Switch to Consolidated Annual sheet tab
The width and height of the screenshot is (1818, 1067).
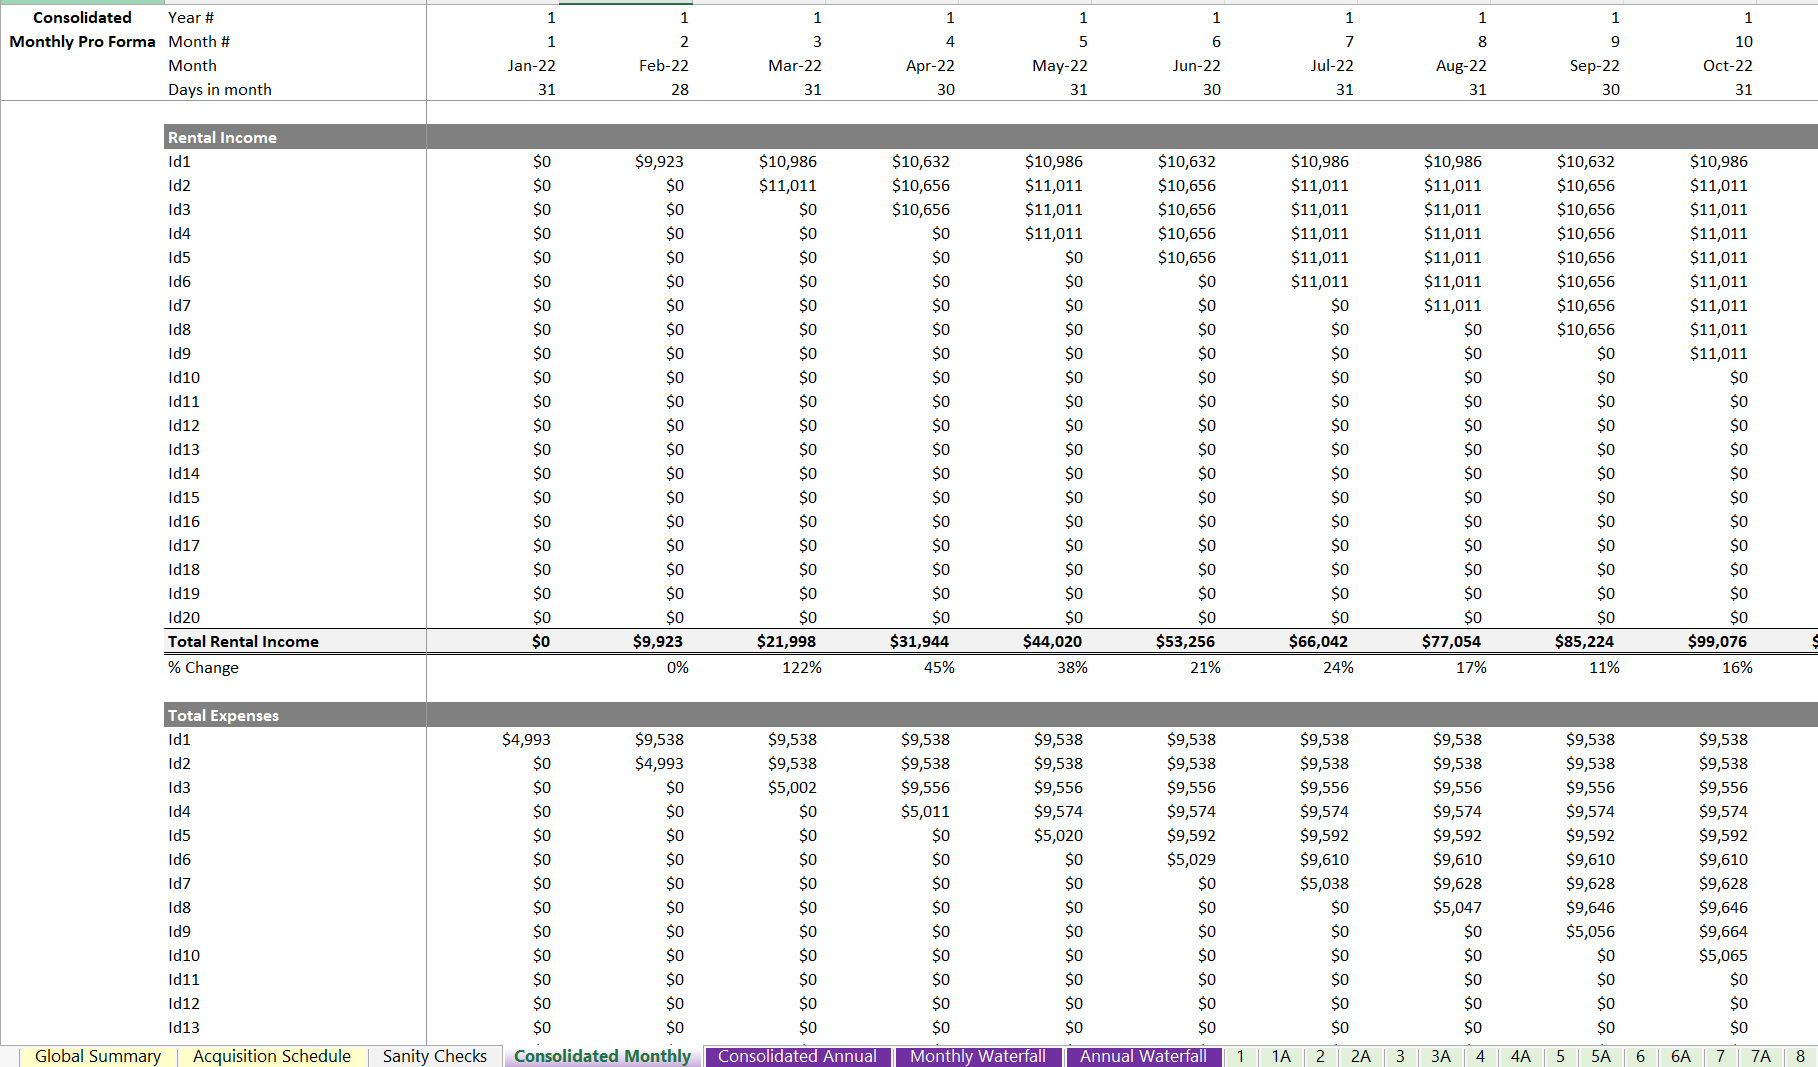click(797, 1056)
